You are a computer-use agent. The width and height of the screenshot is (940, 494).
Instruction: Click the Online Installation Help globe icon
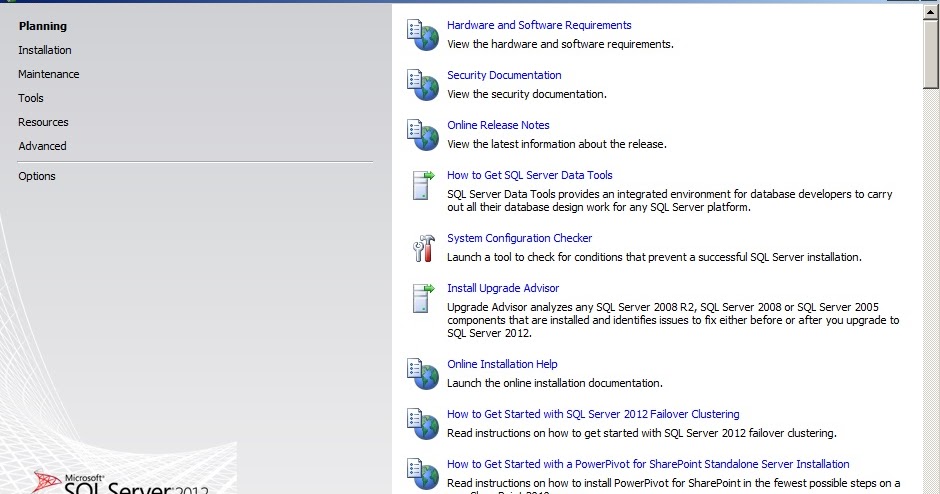423,373
